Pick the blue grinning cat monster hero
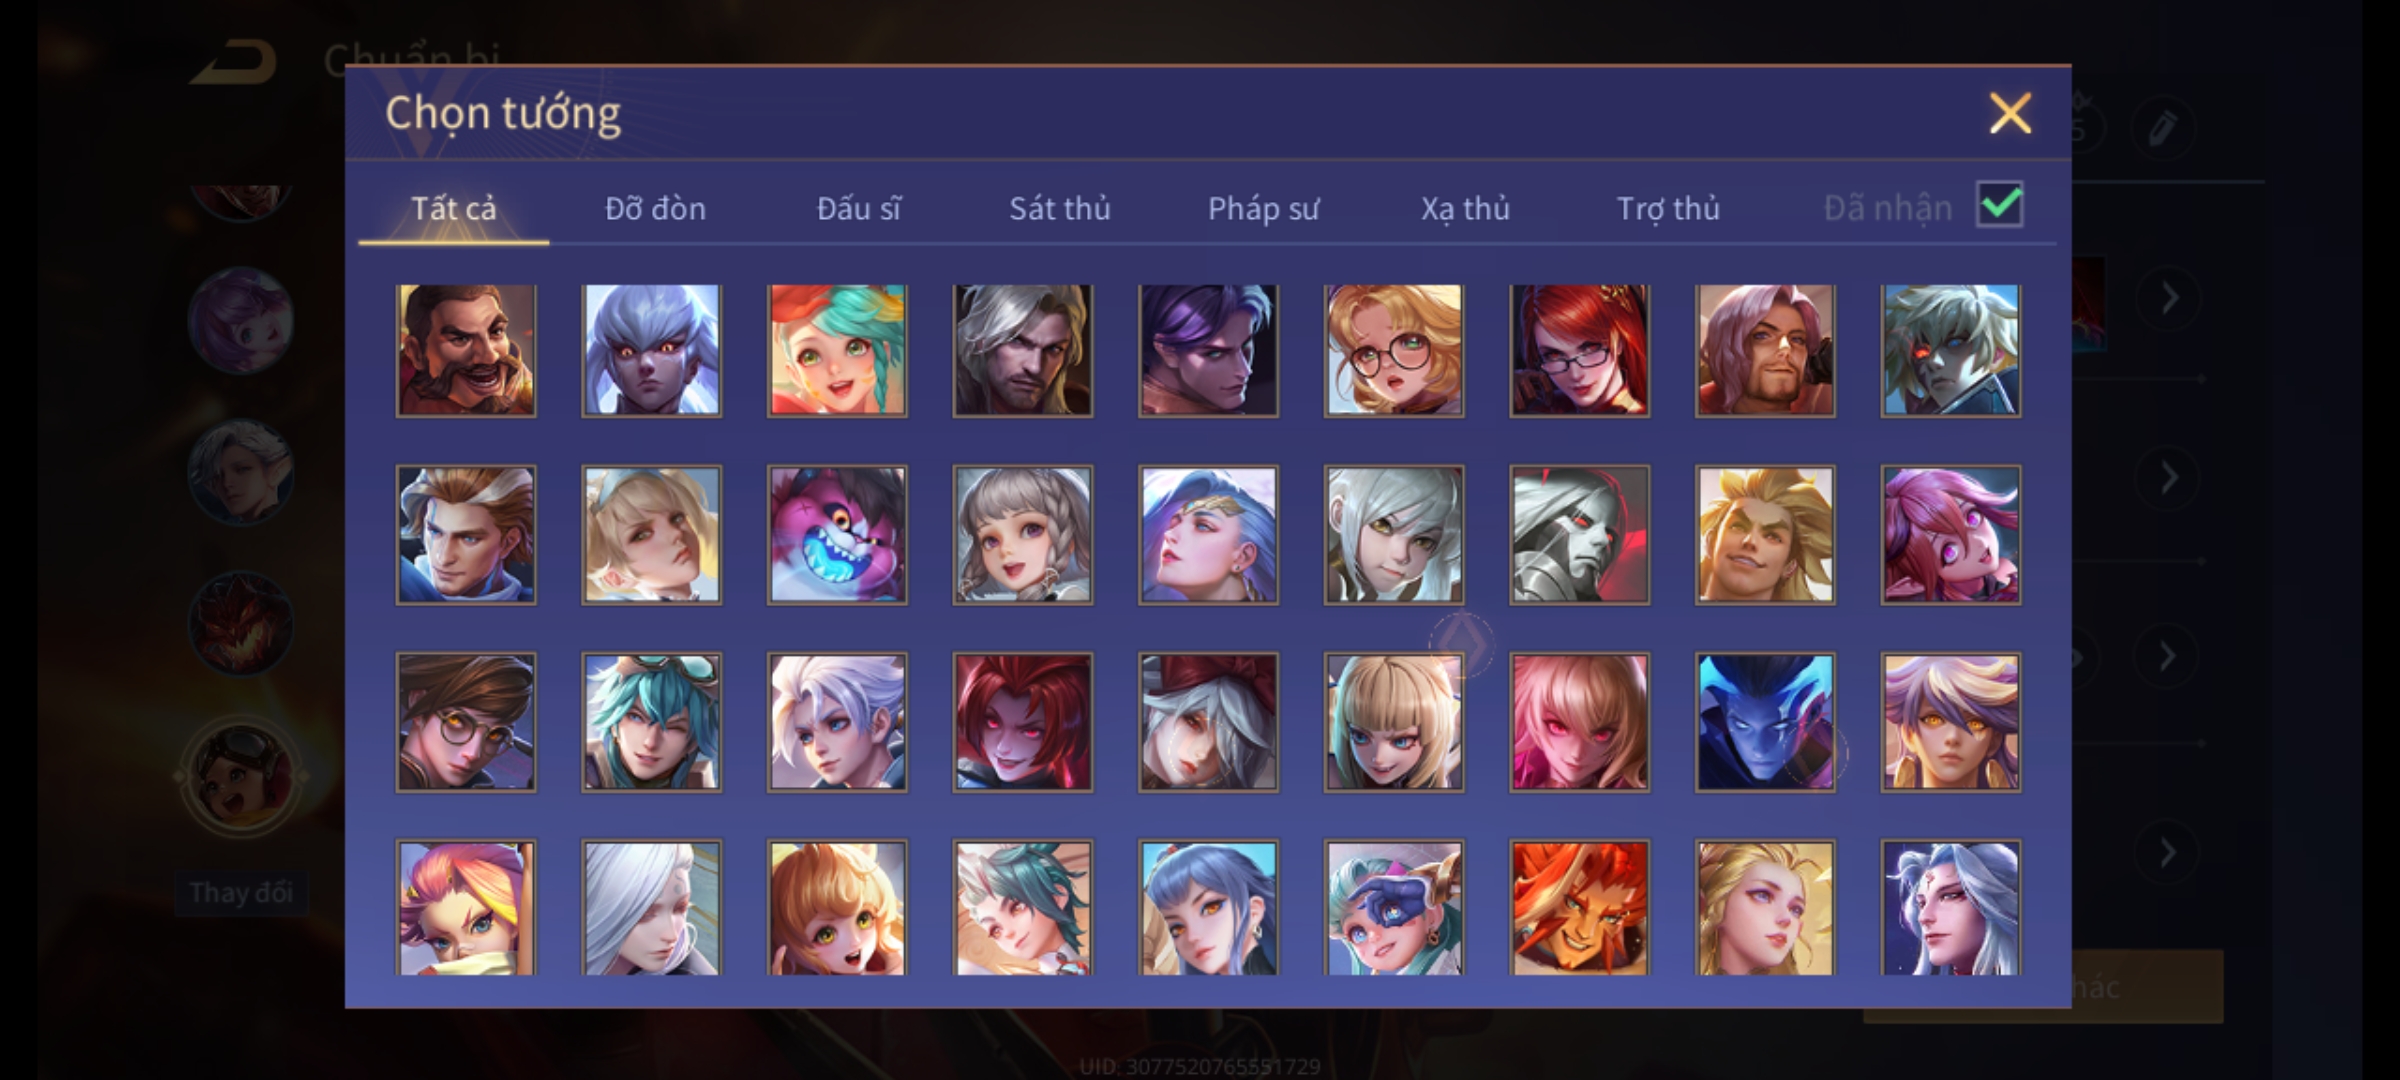This screenshot has height=1080, width=2400. 837,535
